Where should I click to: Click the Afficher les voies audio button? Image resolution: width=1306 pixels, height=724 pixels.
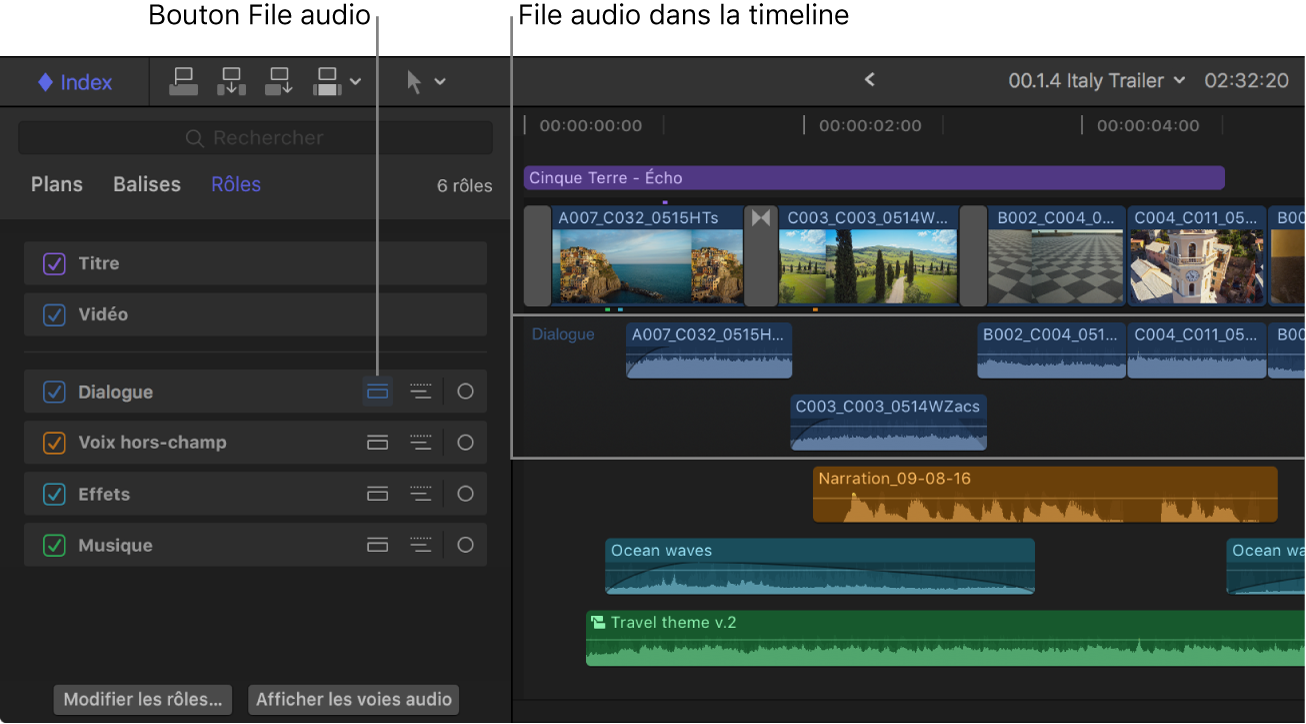(353, 699)
